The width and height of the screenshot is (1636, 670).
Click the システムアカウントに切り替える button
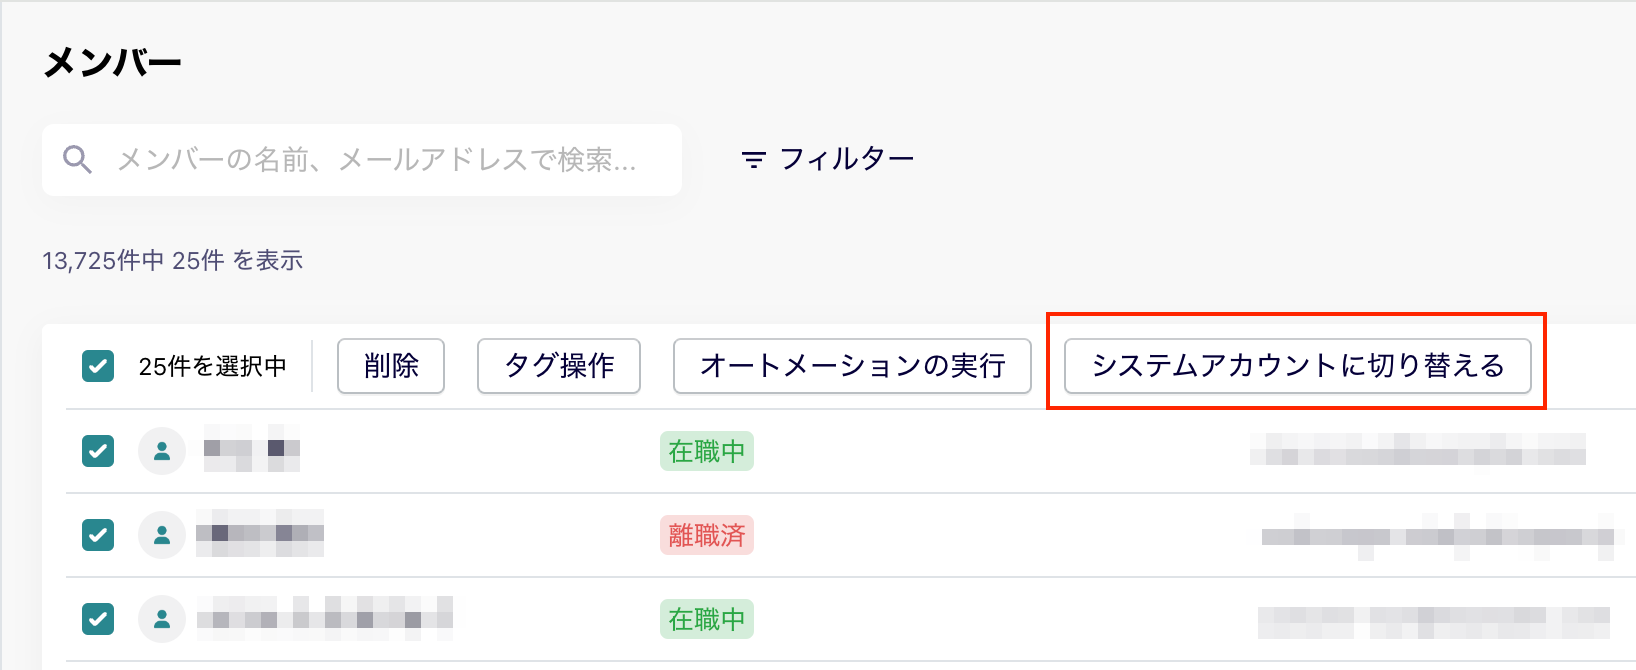(x=1298, y=367)
